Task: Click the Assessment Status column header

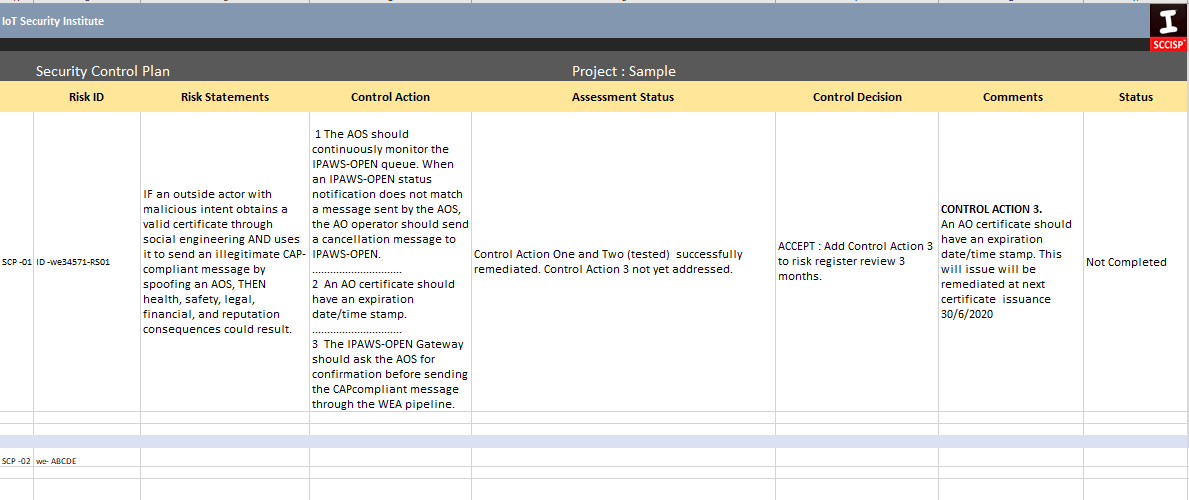Action: click(x=623, y=97)
